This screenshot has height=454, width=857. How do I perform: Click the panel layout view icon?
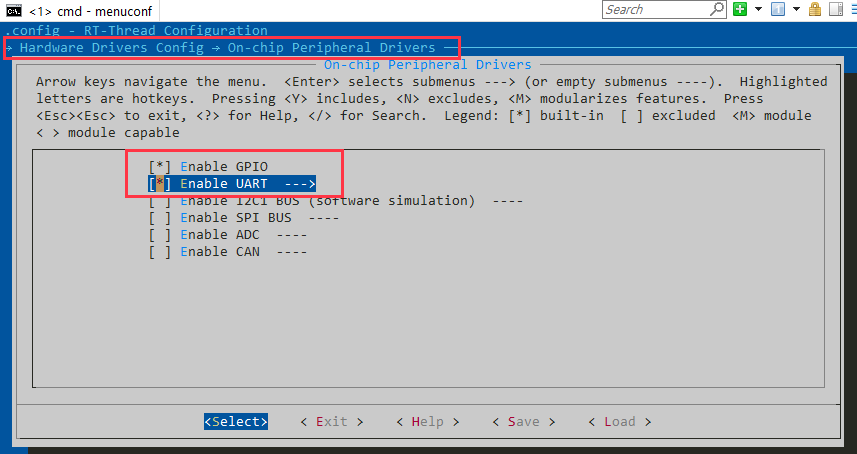[833, 9]
